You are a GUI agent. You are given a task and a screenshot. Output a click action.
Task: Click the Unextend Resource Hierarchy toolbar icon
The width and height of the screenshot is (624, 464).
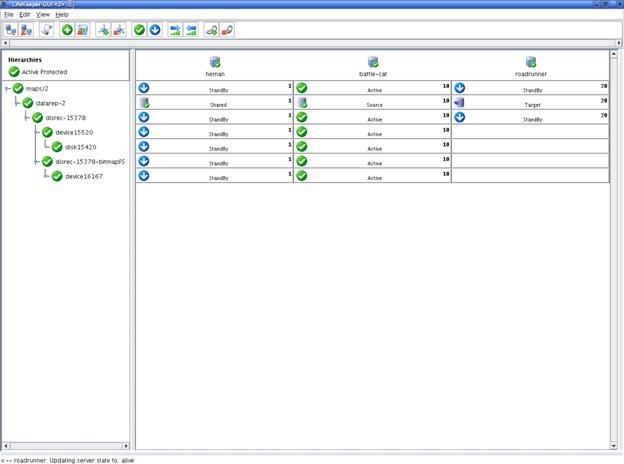[x=191, y=30]
